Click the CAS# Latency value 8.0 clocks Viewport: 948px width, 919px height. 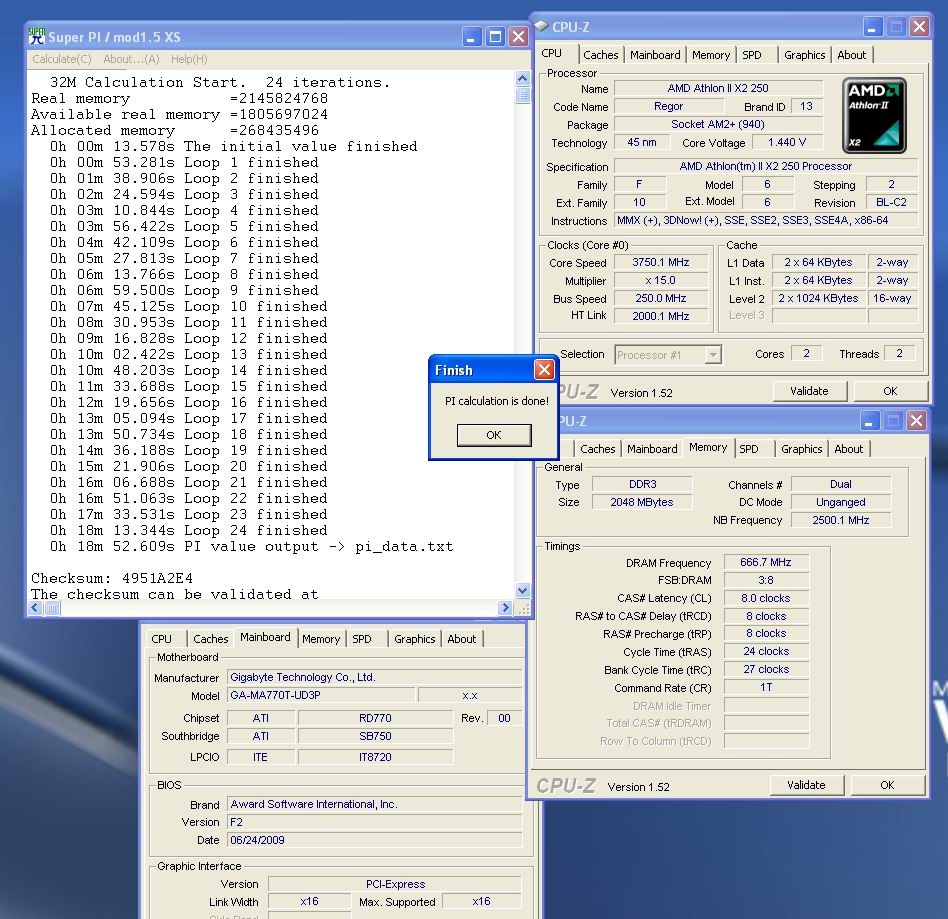(x=765, y=598)
